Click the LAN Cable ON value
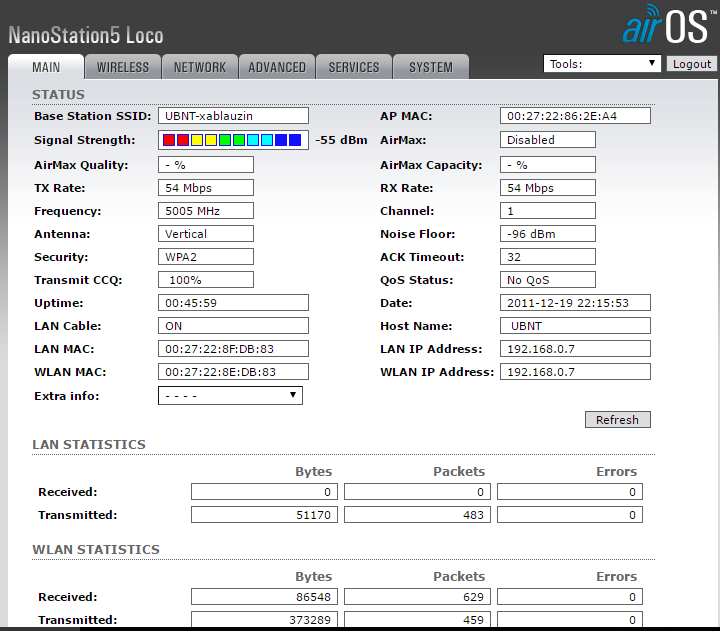Image resolution: width=720 pixels, height=631 pixels. (x=233, y=326)
